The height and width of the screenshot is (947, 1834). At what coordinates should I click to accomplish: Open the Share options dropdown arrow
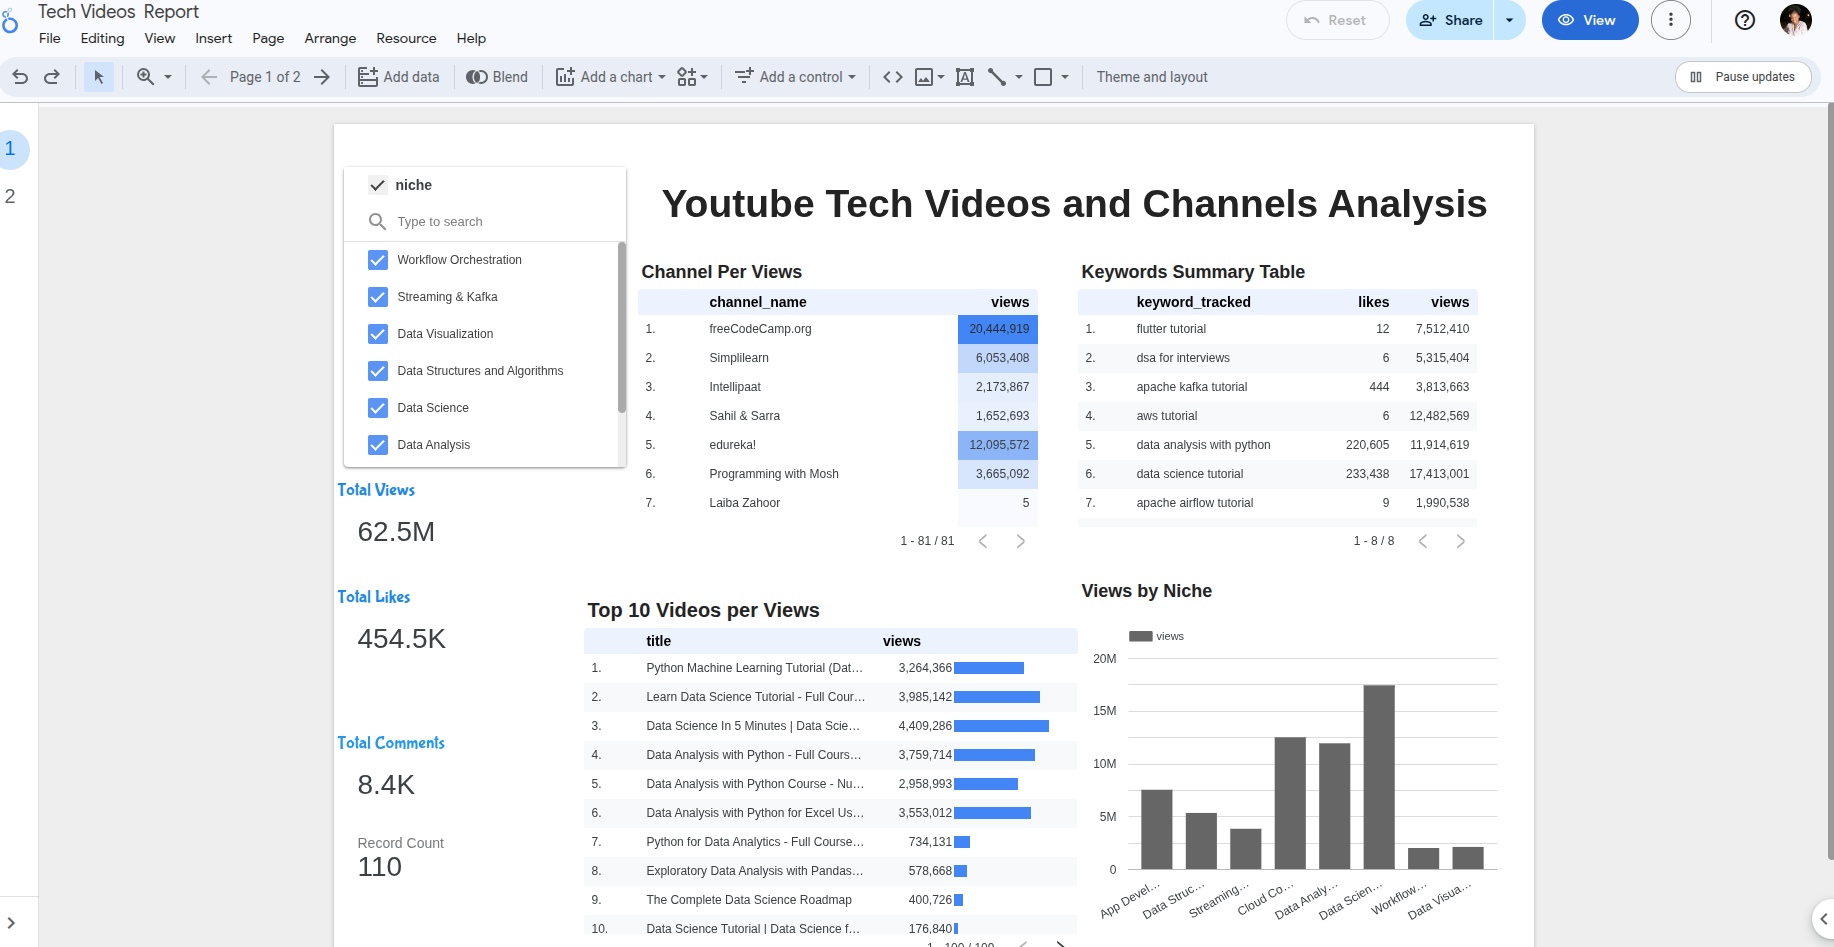click(x=1509, y=20)
